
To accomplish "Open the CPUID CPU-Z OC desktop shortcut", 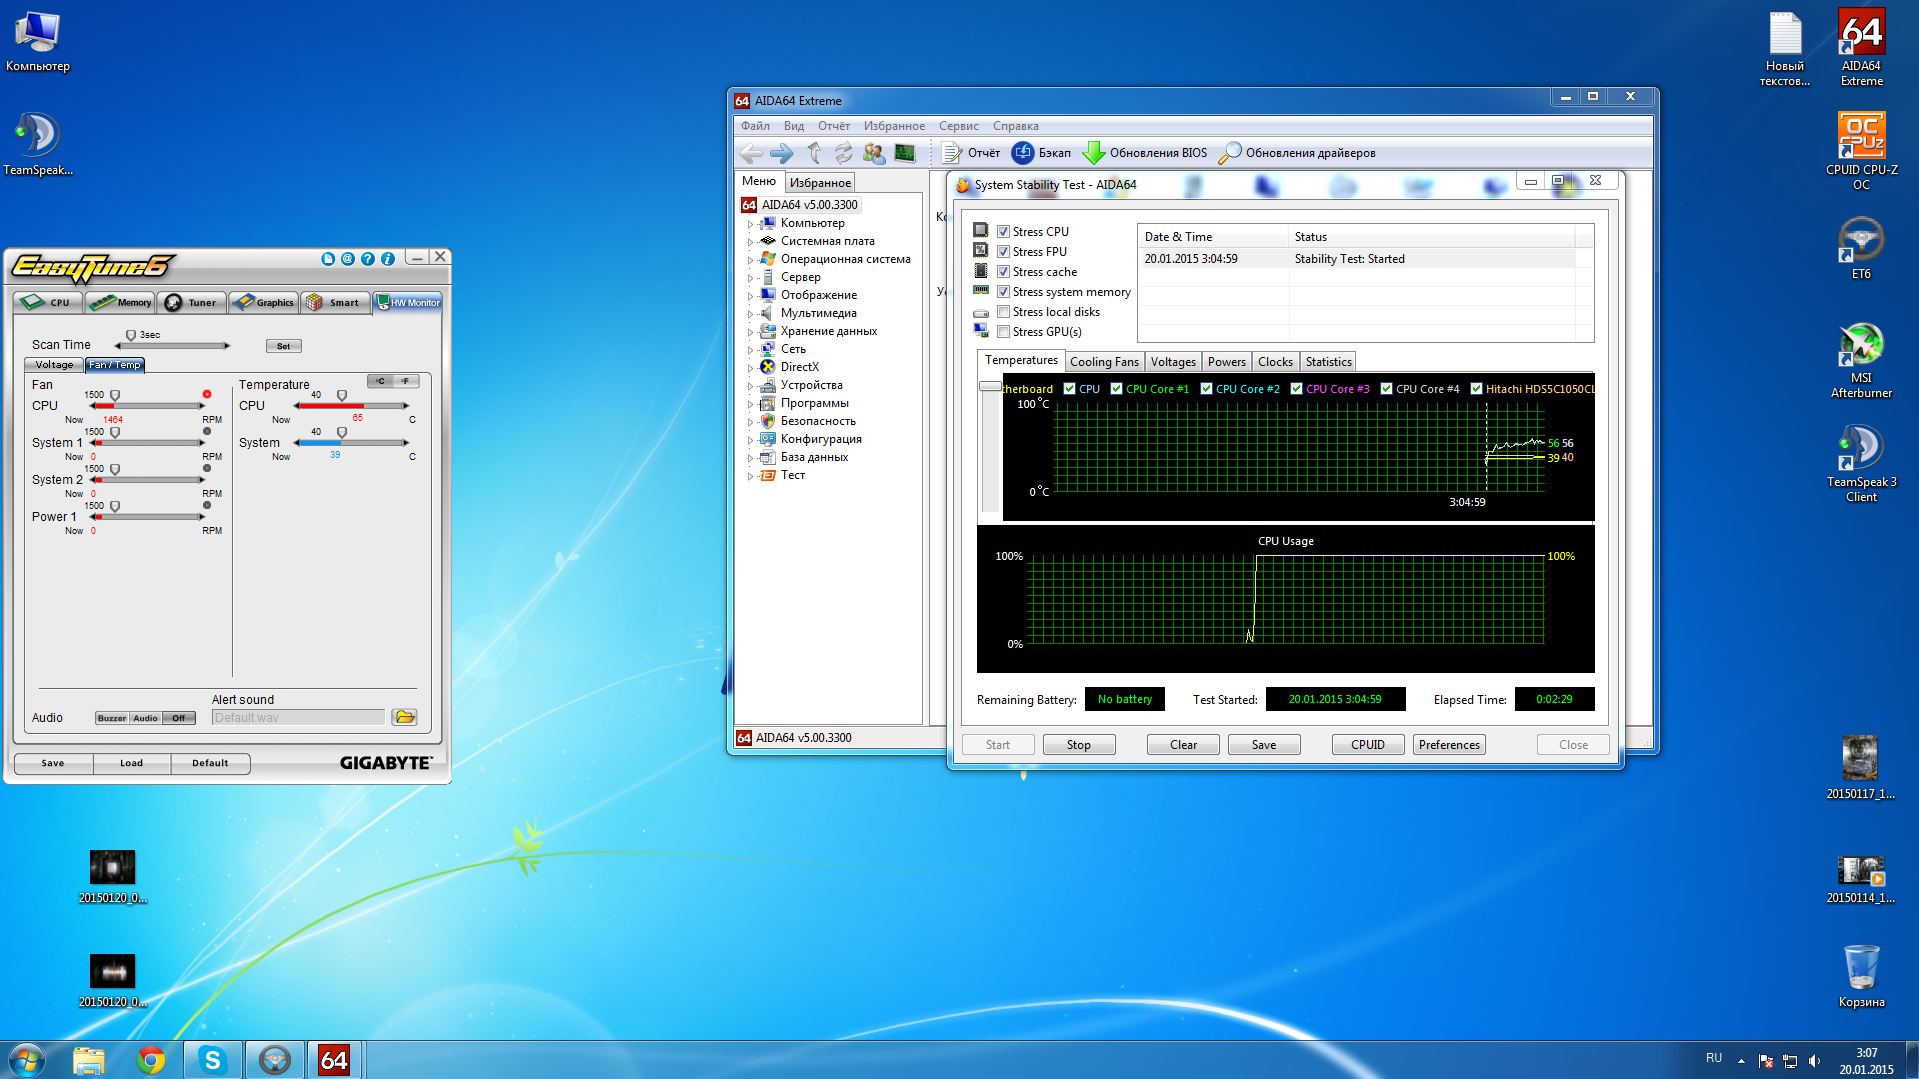I will coord(1861,151).
